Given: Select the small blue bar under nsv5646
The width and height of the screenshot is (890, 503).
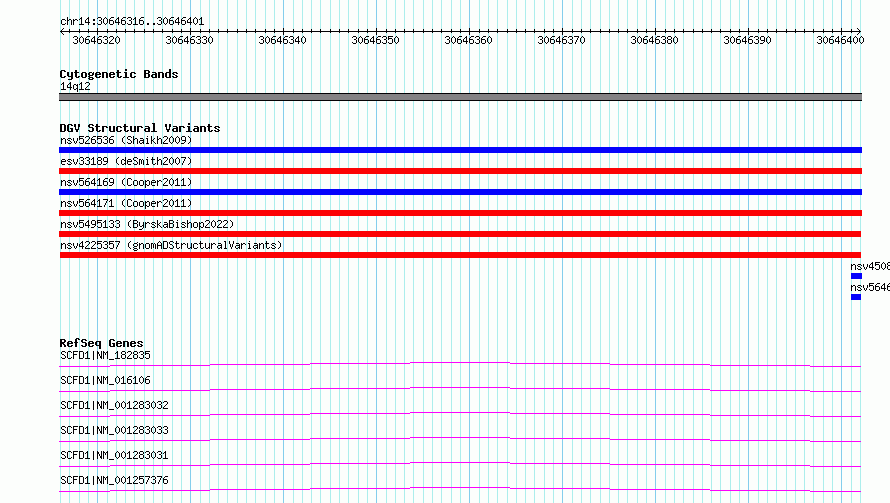Looking at the screenshot, I should (x=856, y=297).
